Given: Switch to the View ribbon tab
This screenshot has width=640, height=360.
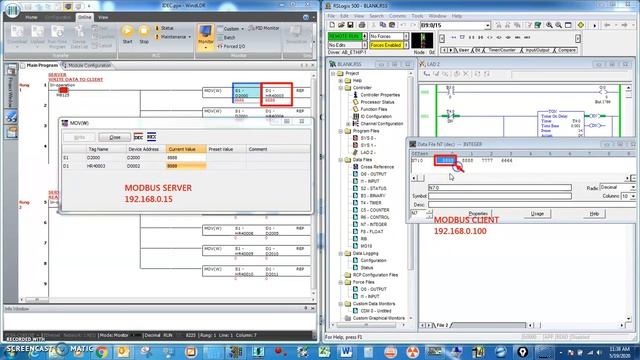Looking at the screenshot, I should (x=103, y=18).
